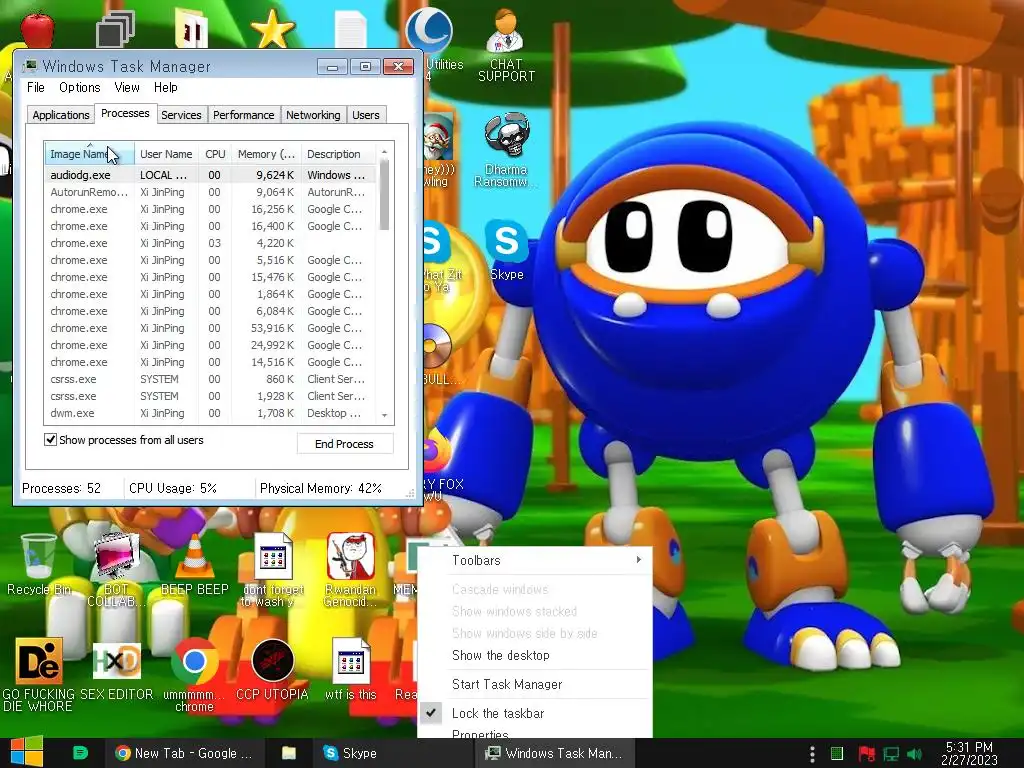Sort processes by CPU column

[215, 154]
